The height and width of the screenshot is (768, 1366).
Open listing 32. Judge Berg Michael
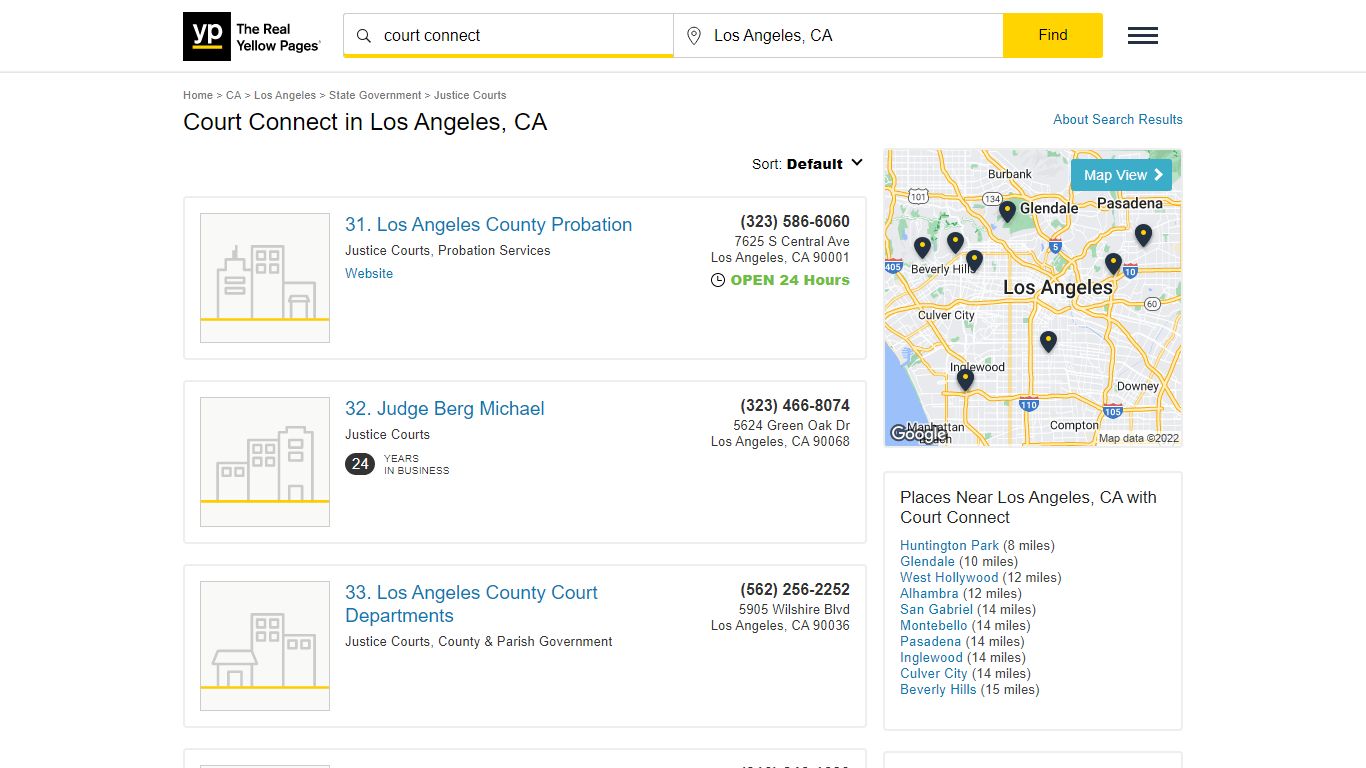(445, 409)
